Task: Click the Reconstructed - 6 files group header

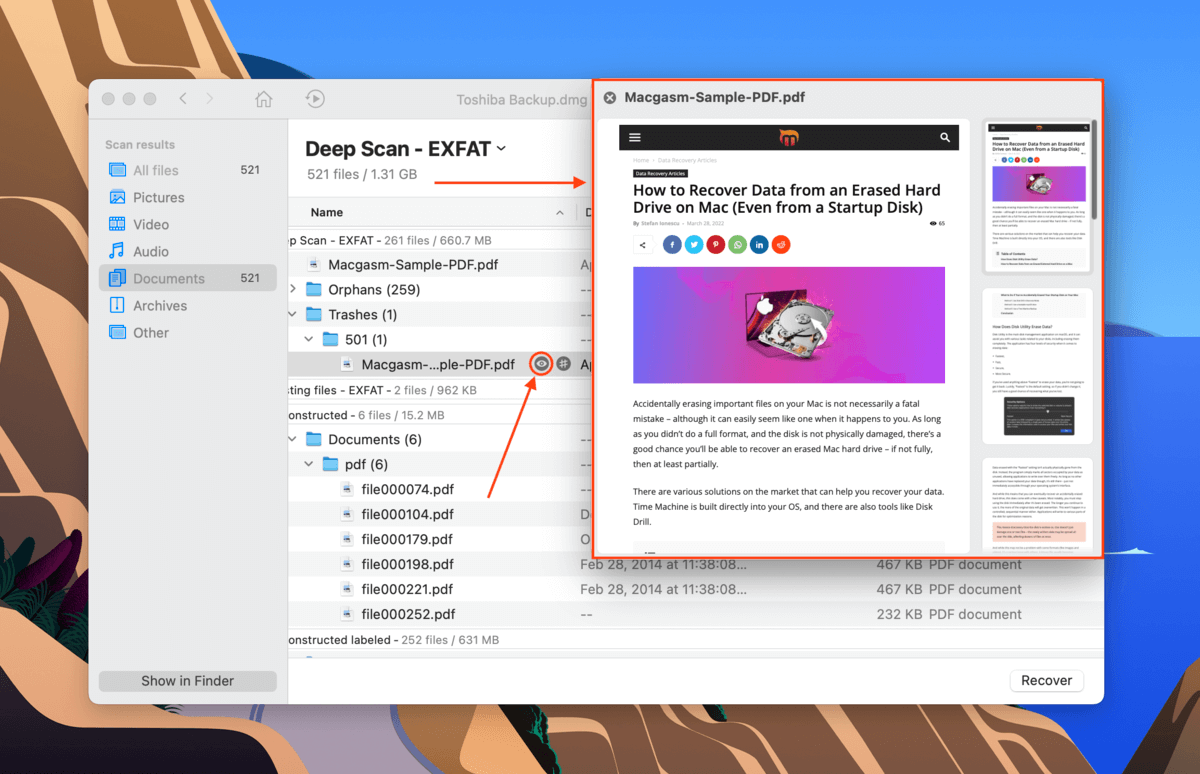Action: pos(366,415)
